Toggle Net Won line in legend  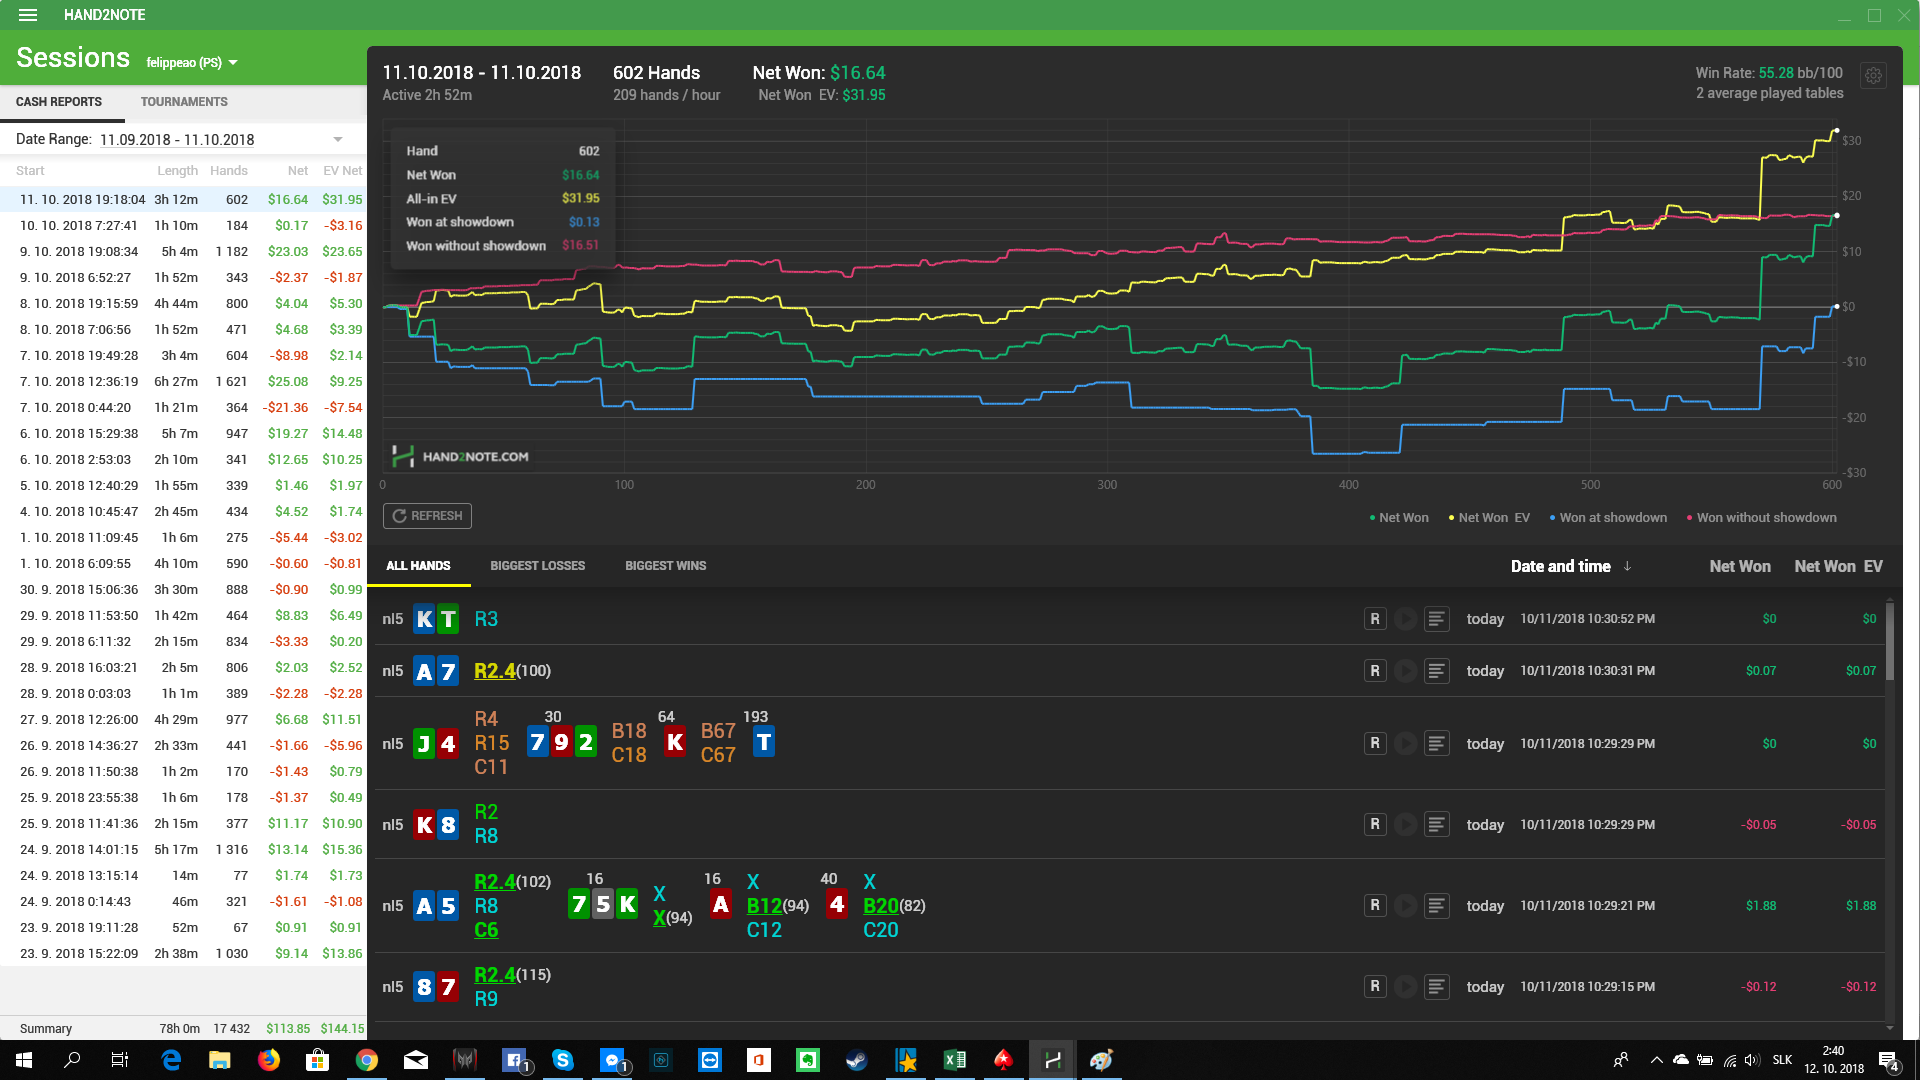tap(1399, 518)
